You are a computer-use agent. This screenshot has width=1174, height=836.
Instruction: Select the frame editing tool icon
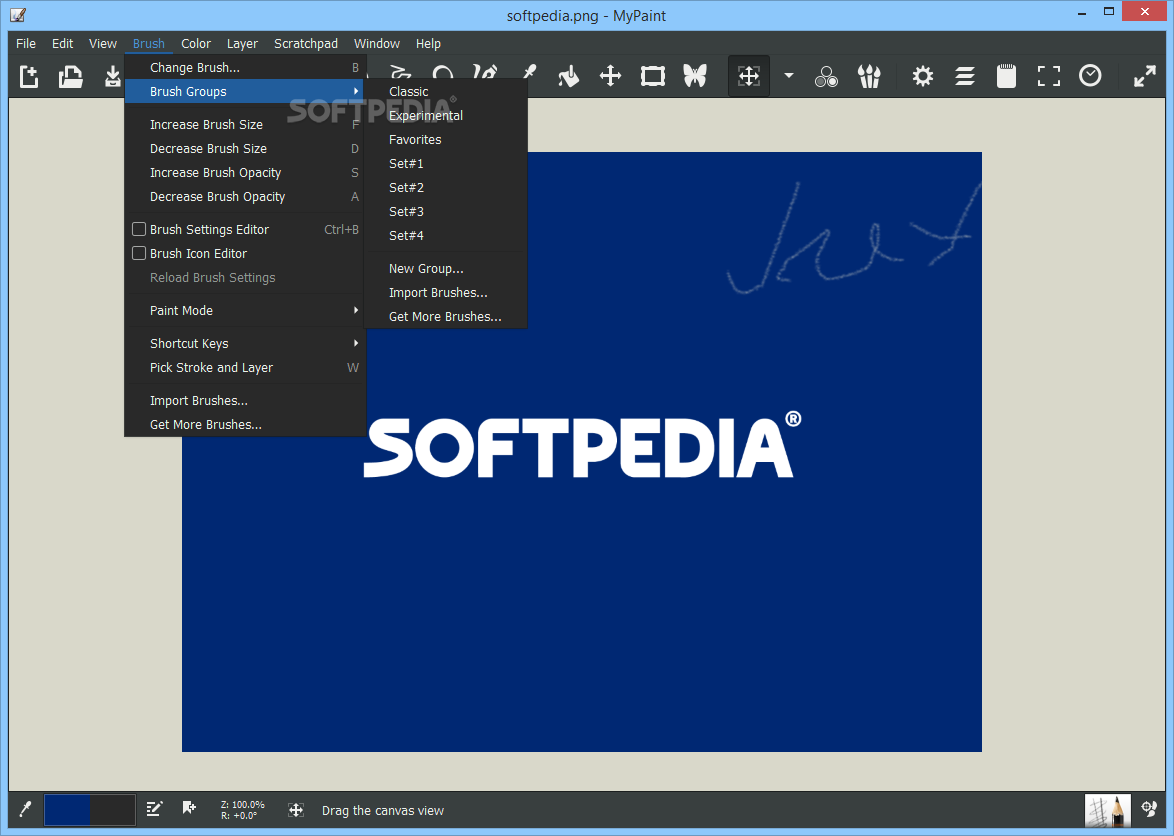click(653, 76)
